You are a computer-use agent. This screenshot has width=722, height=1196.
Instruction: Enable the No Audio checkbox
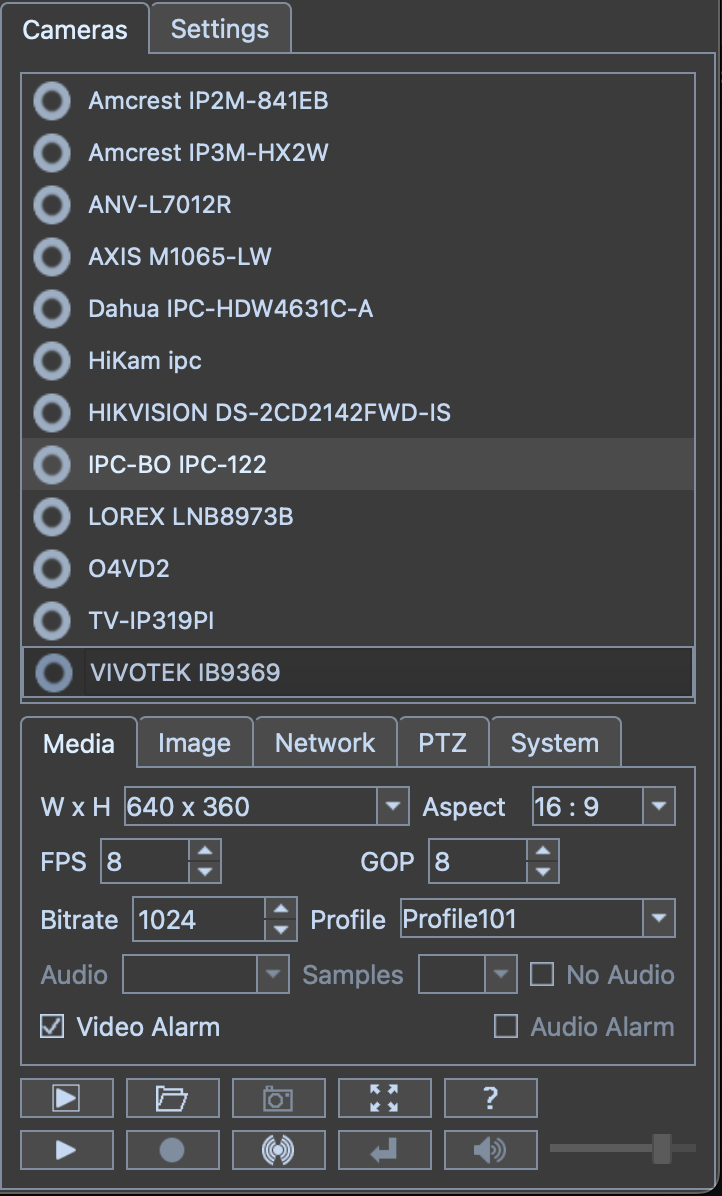542,974
